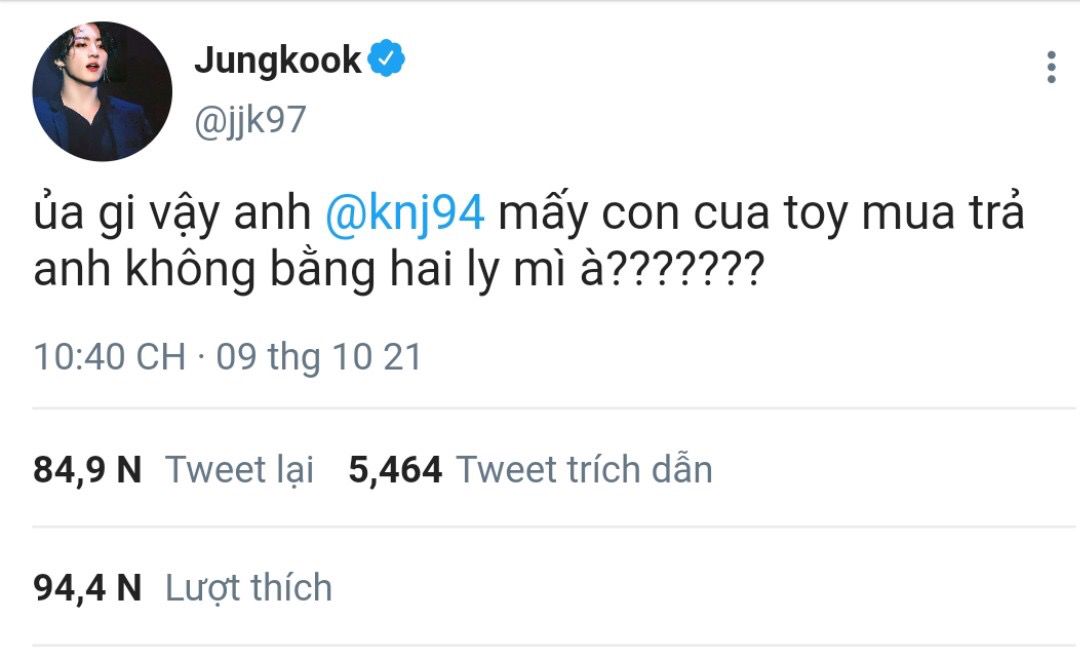1080x650 pixels.
Task: Open the three-dot more options menu
Action: pos(1051,67)
